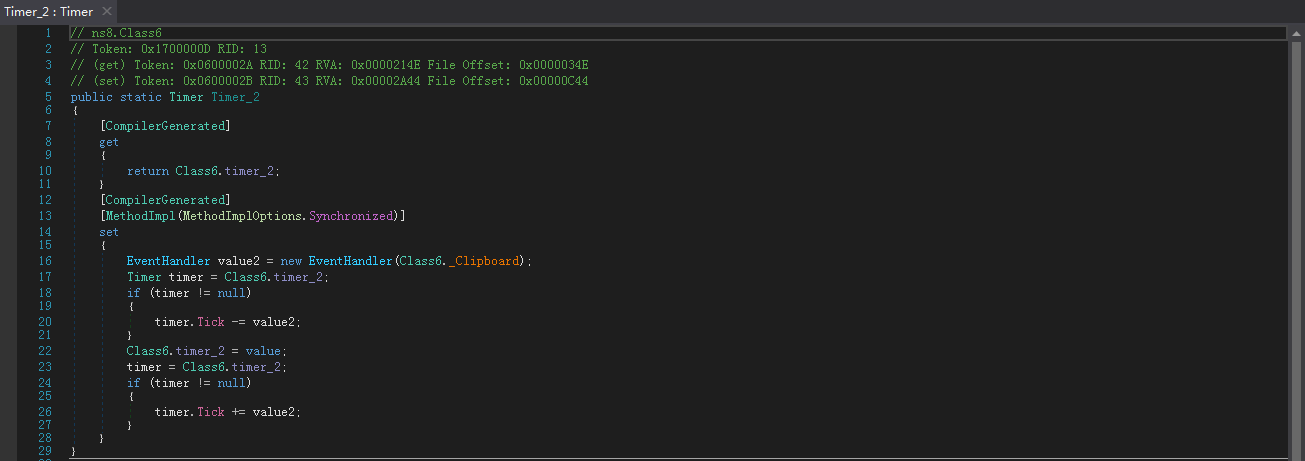Click timer_2 field in the return statement

250,171
